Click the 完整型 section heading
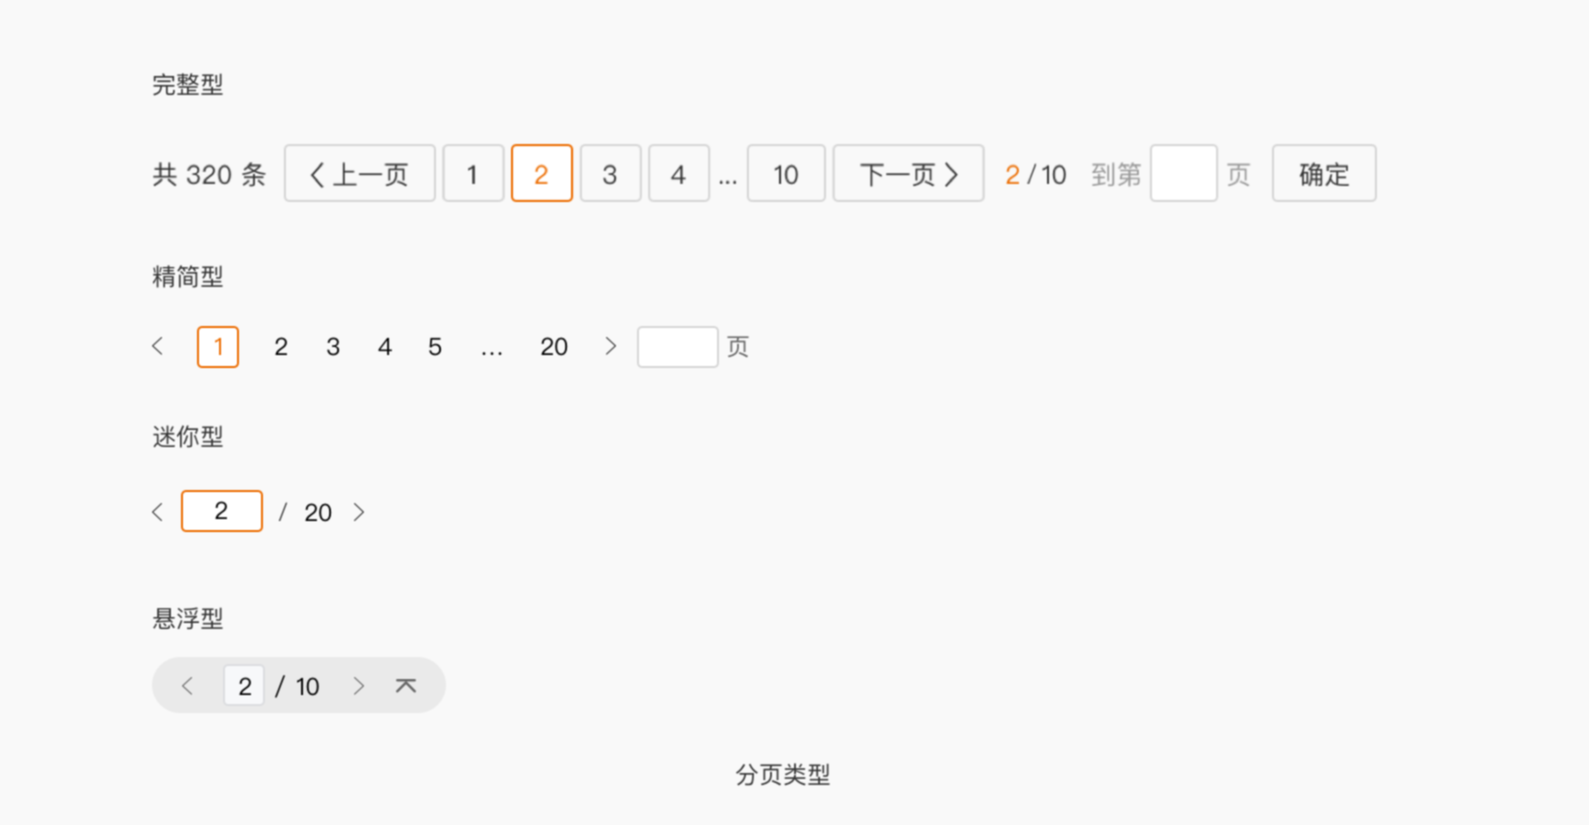 (x=188, y=85)
